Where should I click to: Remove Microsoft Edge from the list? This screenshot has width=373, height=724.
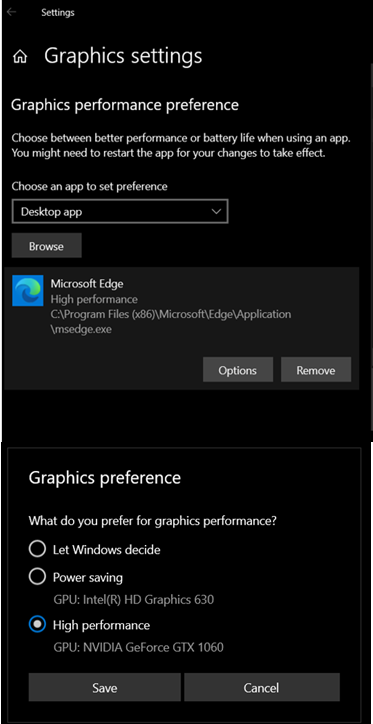(x=316, y=370)
